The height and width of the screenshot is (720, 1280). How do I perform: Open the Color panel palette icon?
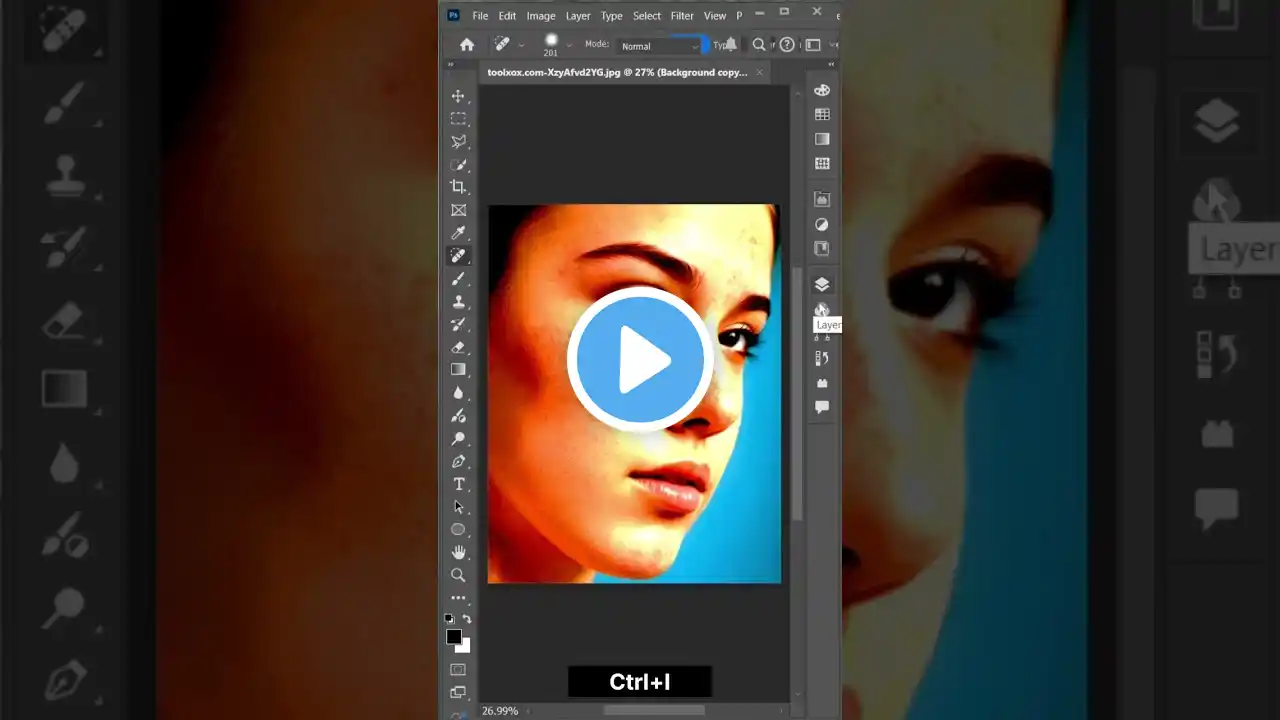[x=822, y=90]
